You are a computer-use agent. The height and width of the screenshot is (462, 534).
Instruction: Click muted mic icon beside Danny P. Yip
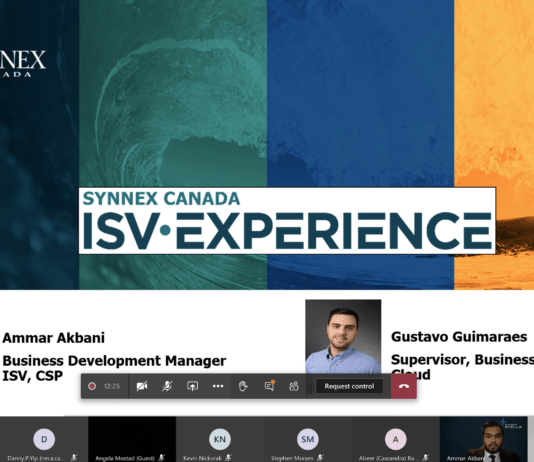pos(74,458)
